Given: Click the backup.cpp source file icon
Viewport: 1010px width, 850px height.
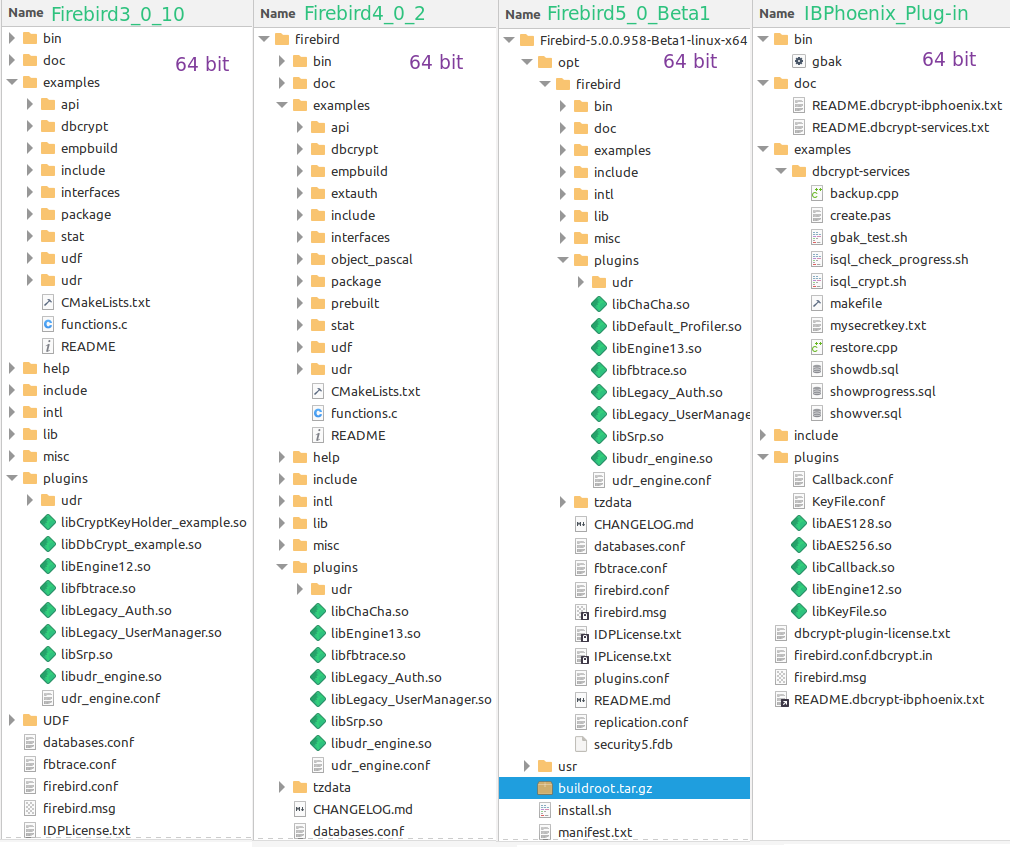Looking at the screenshot, I should pyautogui.click(x=817, y=193).
